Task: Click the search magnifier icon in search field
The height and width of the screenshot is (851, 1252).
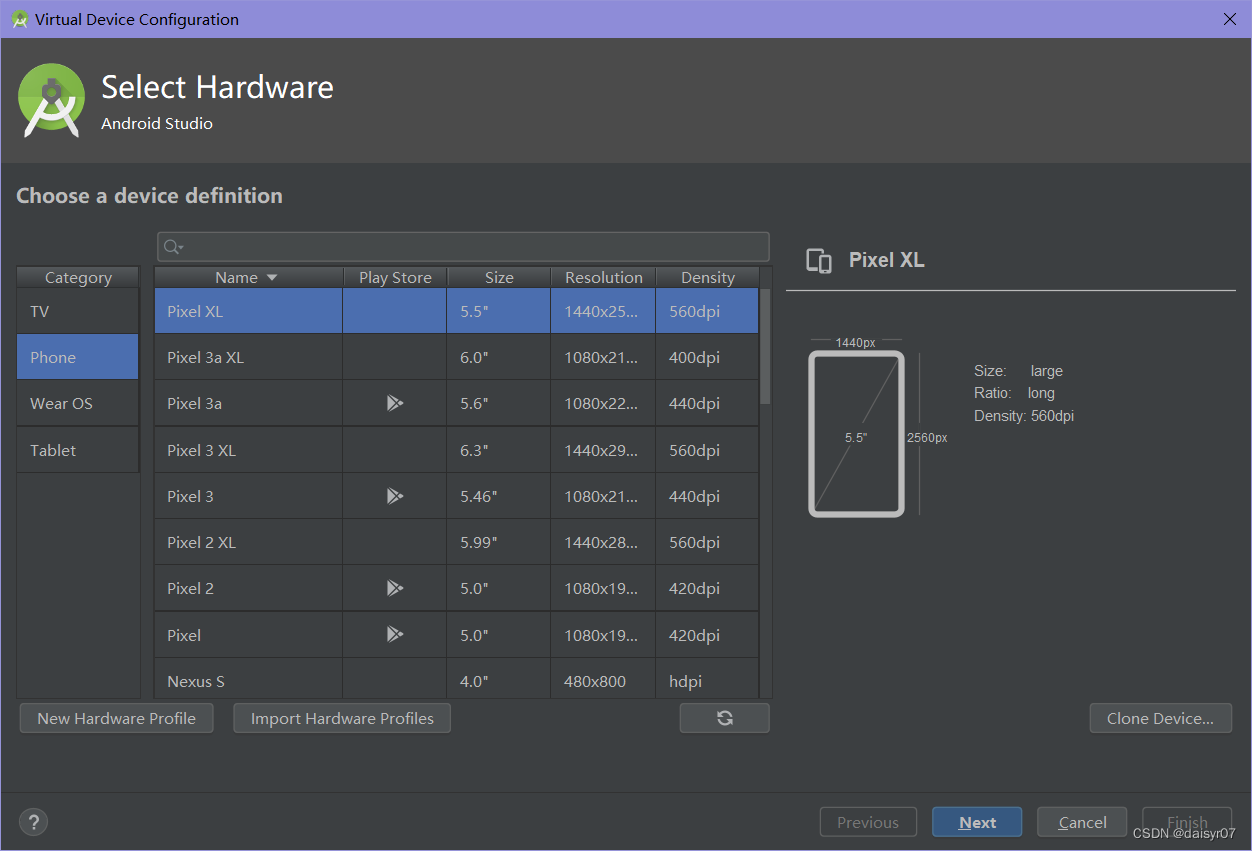Action: [173, 247]
